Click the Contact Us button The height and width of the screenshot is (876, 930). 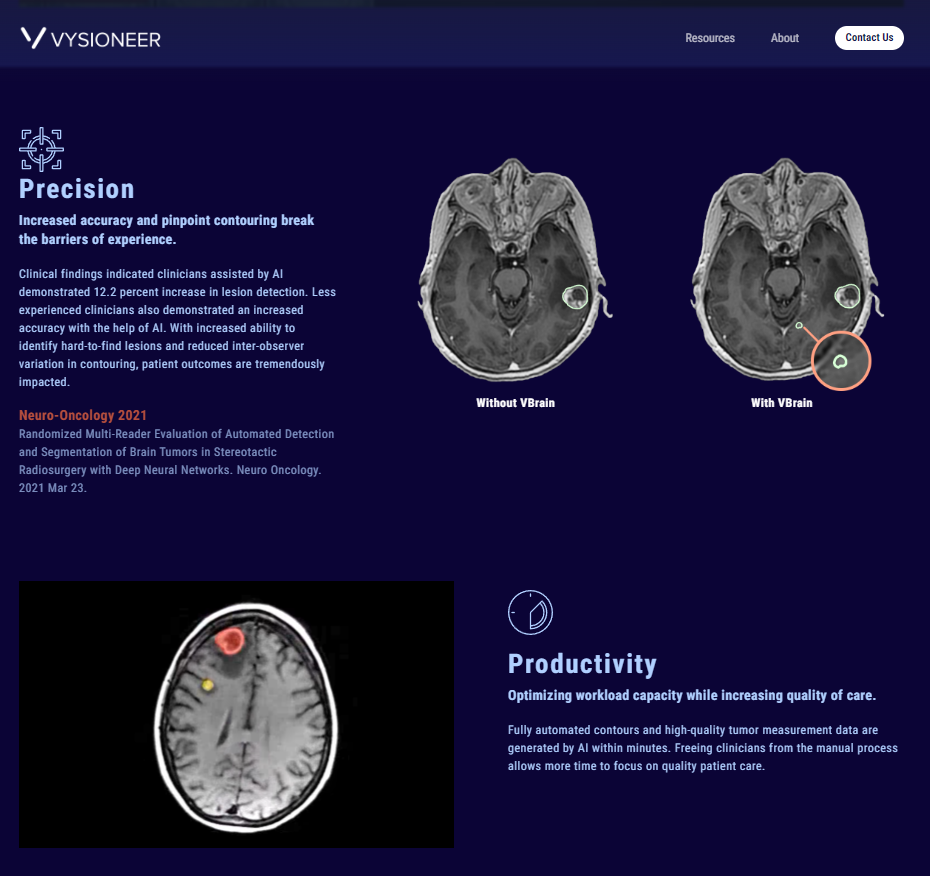[x=869, y=38]
